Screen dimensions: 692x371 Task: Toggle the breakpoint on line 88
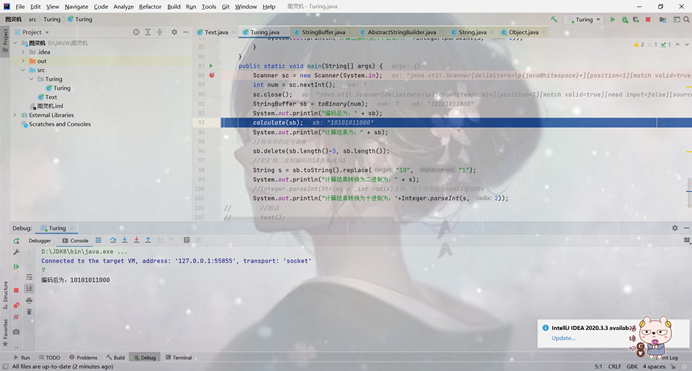click(x=212, y=75)
